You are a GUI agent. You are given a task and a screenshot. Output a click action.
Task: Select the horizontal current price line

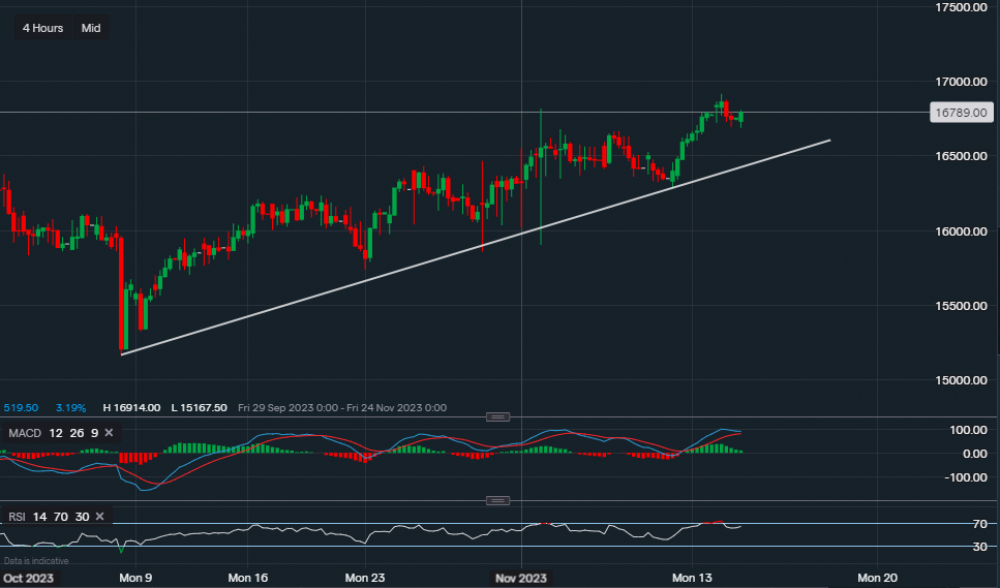coord(300,112)
